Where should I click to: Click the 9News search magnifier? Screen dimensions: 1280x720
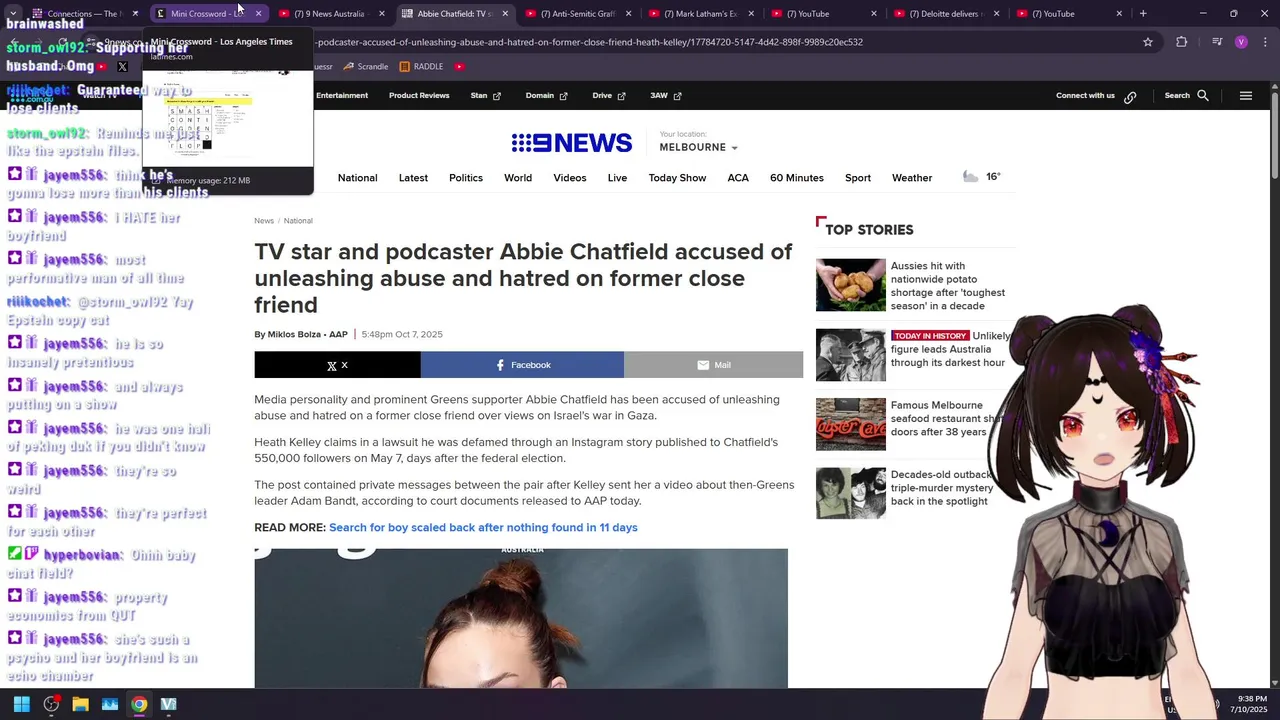pyautogui.click(x=1203, y=96)
